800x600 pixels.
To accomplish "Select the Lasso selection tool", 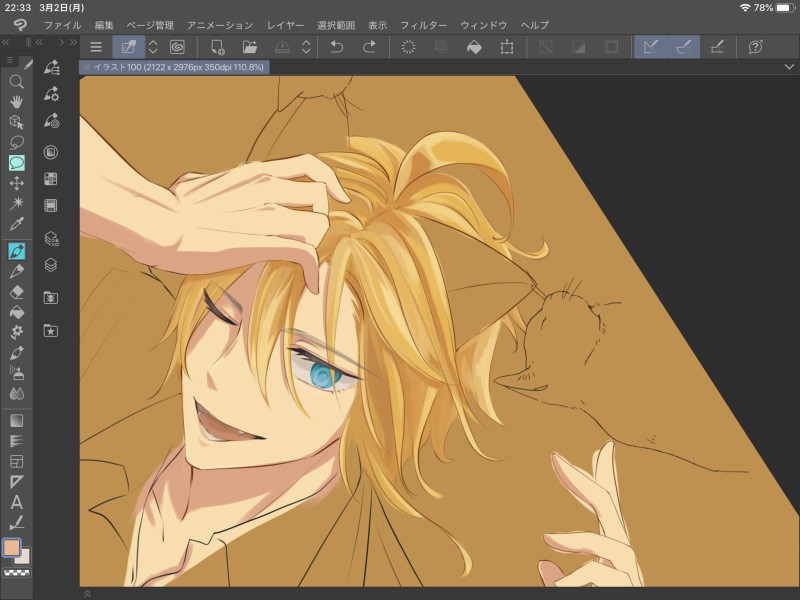I will pos(16,142).
